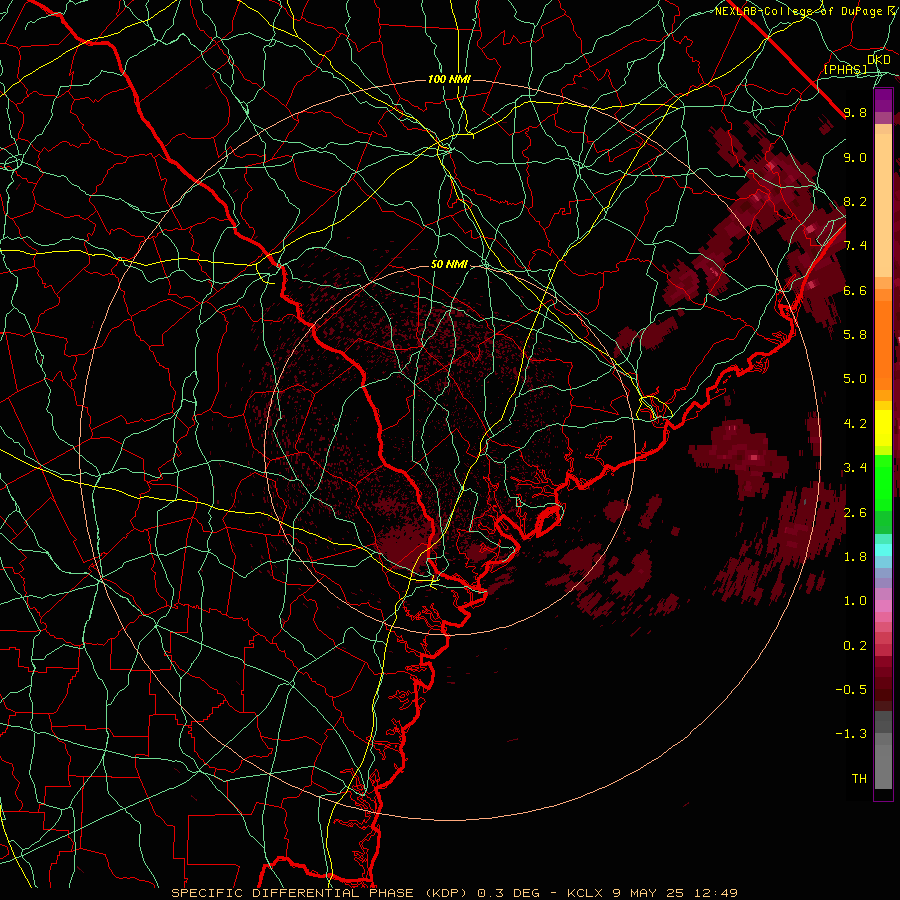Click the 9.8 value on the color scale
The height and width of the screenshot is (900, 900).
pos(855,112)
